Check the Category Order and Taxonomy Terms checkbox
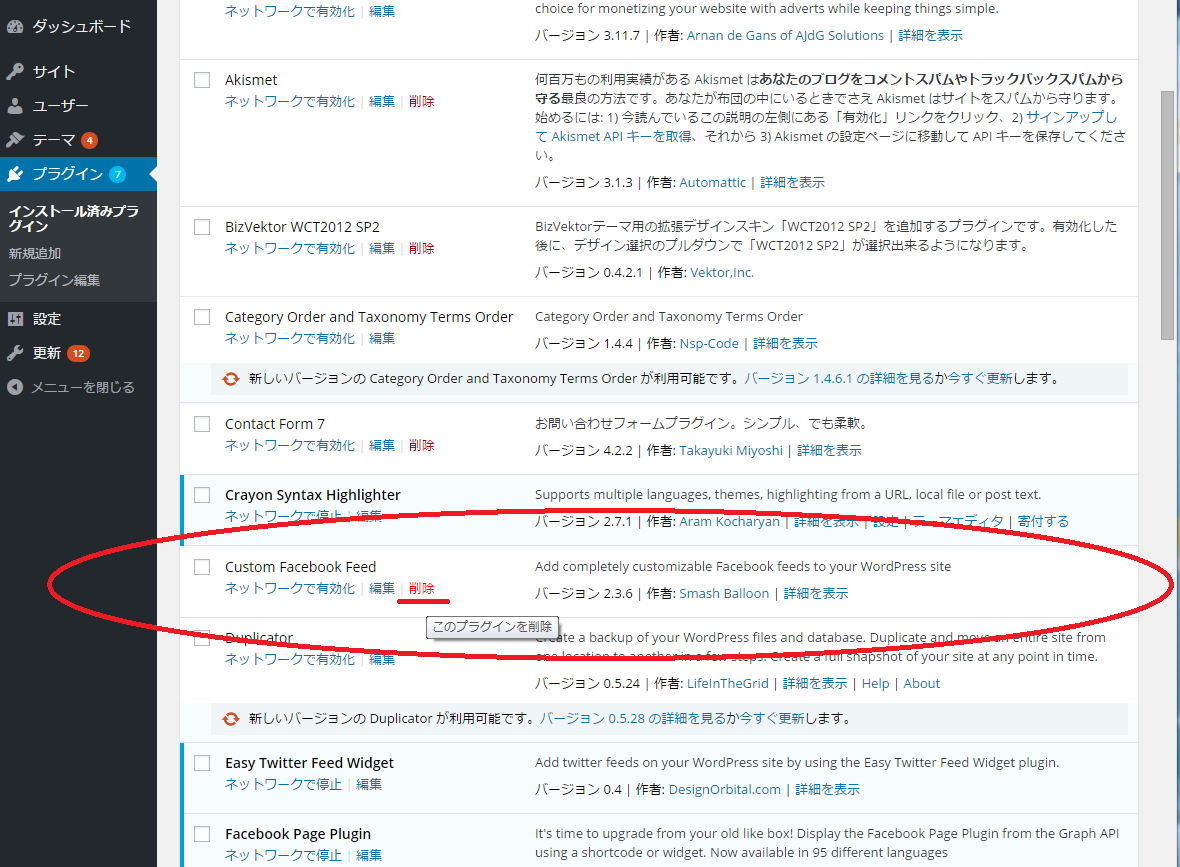 click(x=202, y=317)
